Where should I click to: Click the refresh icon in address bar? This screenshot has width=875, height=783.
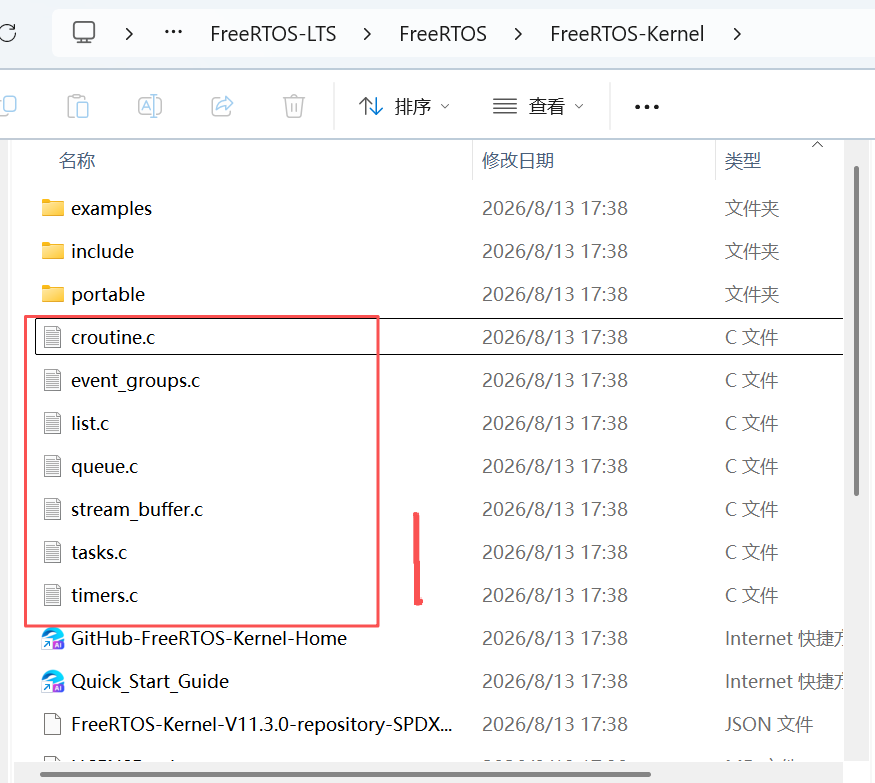[8, 33]
